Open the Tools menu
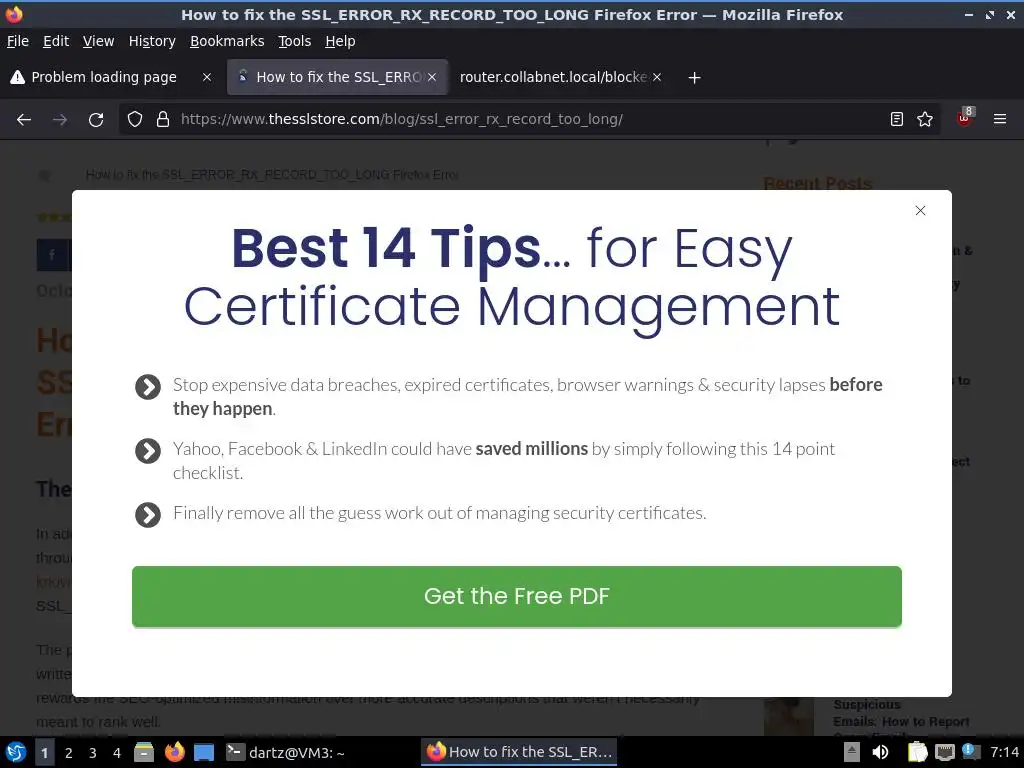 (295, 41)
